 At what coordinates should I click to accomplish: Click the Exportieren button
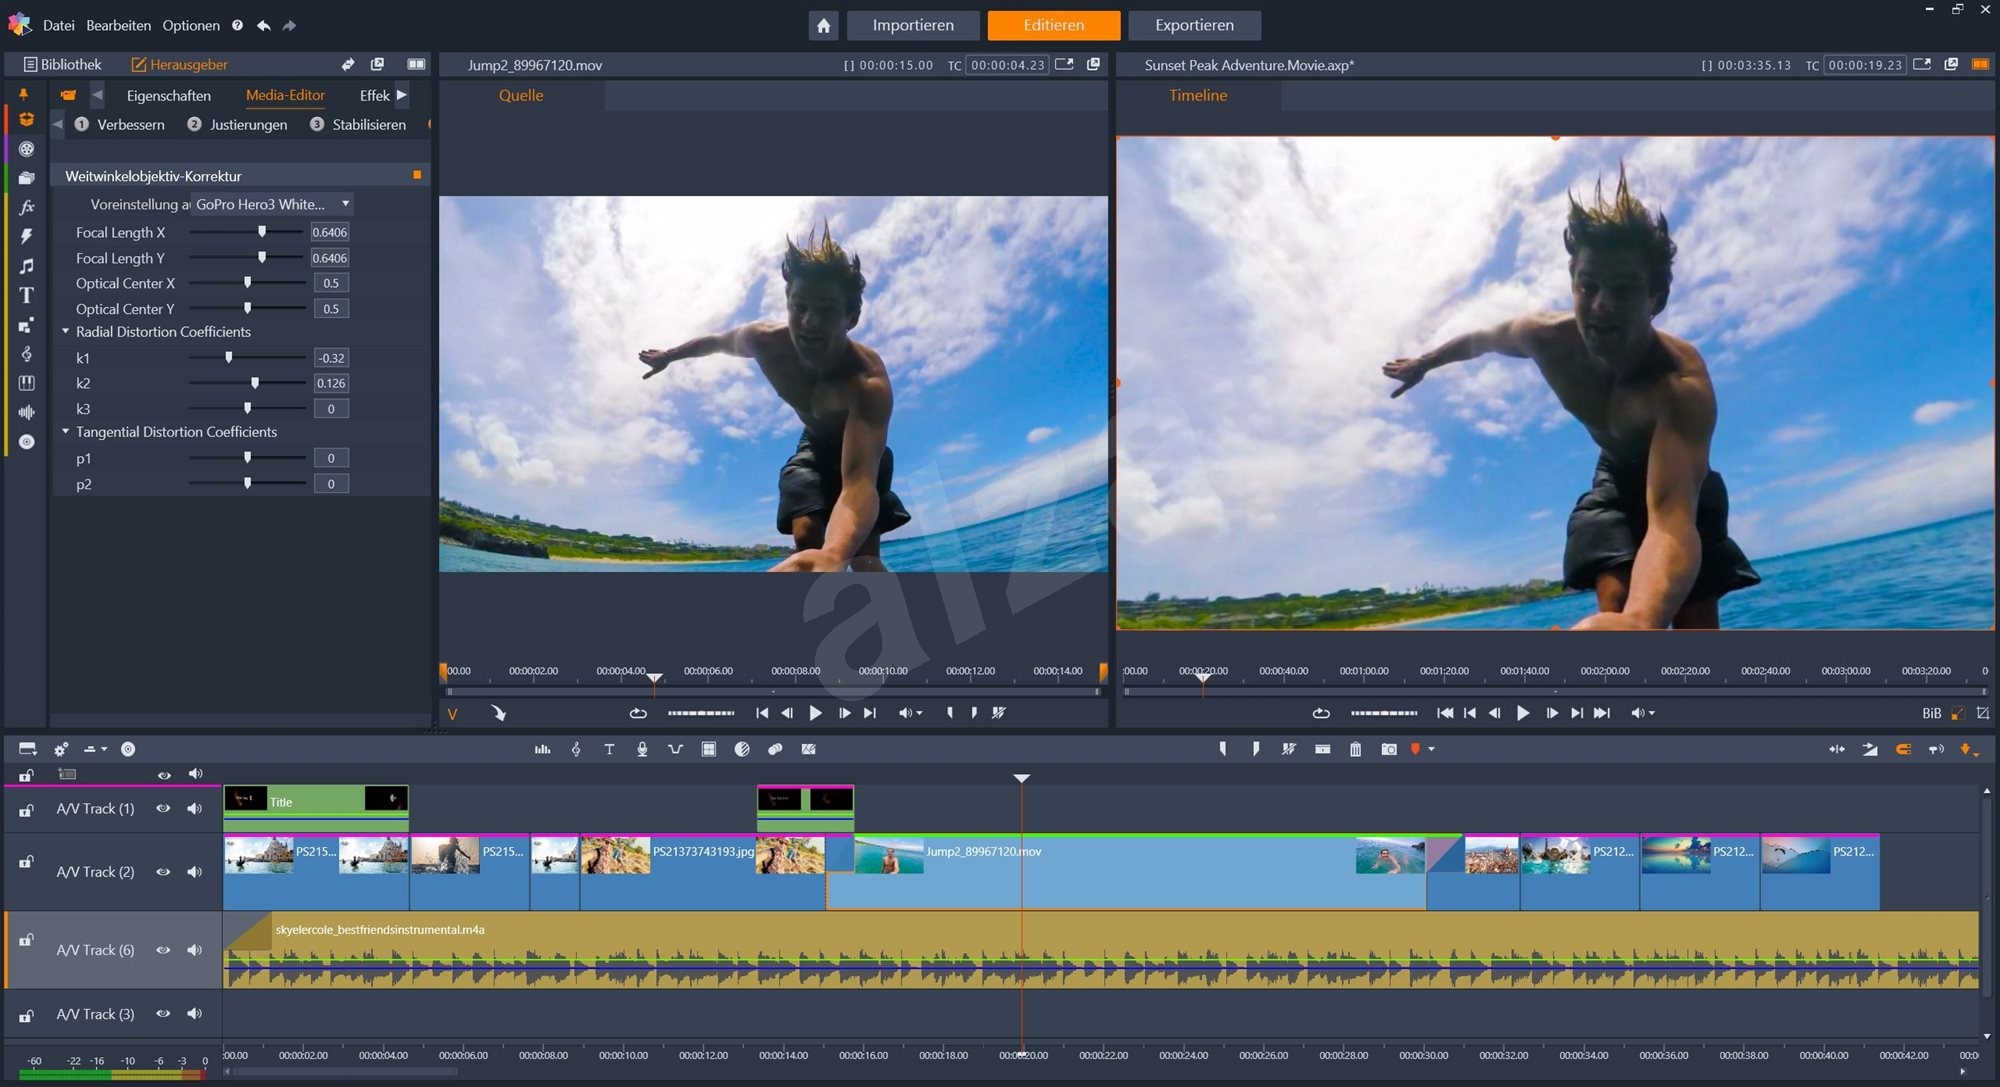click(x=1194, y=25)
